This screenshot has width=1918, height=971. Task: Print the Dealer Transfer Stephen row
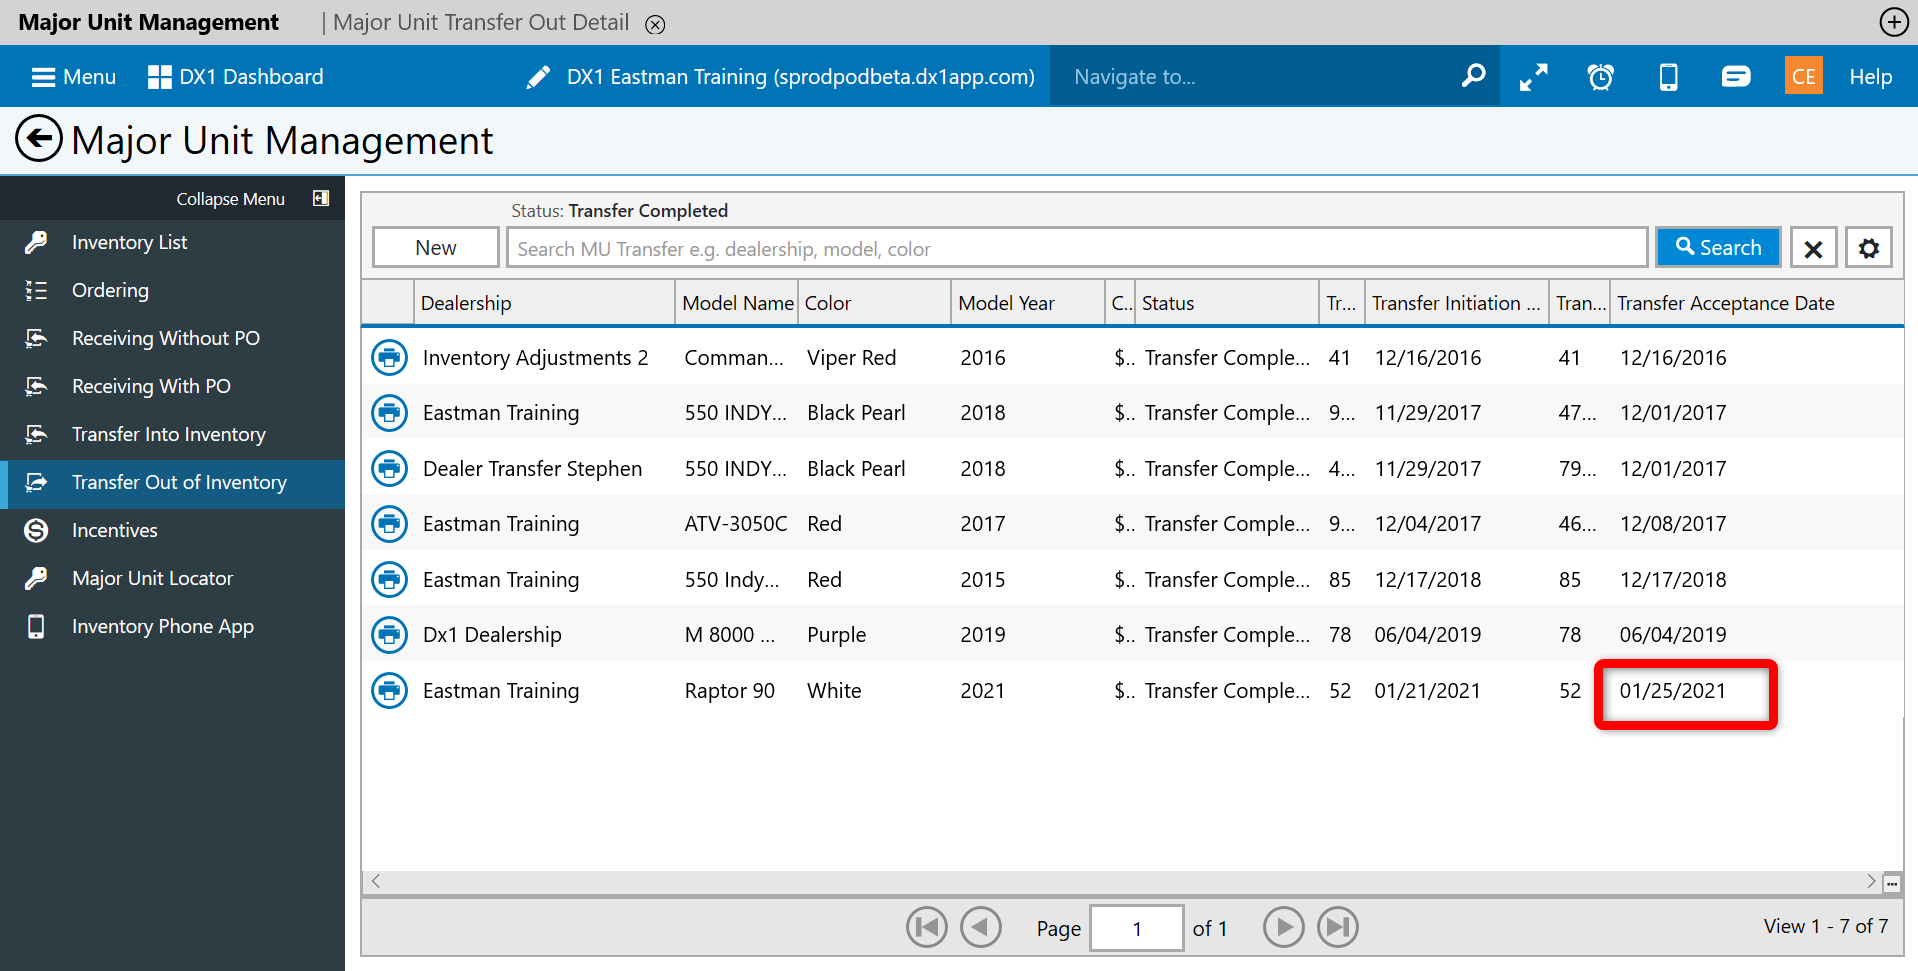tap(389, 468)
